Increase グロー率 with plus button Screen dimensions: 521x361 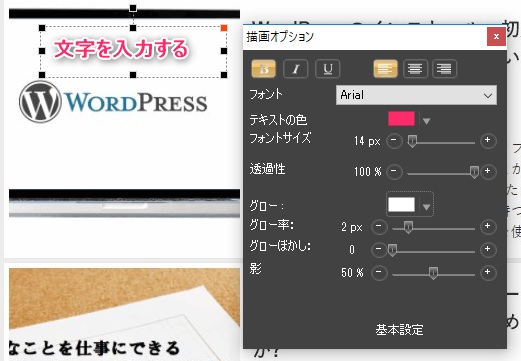(488, 227)
